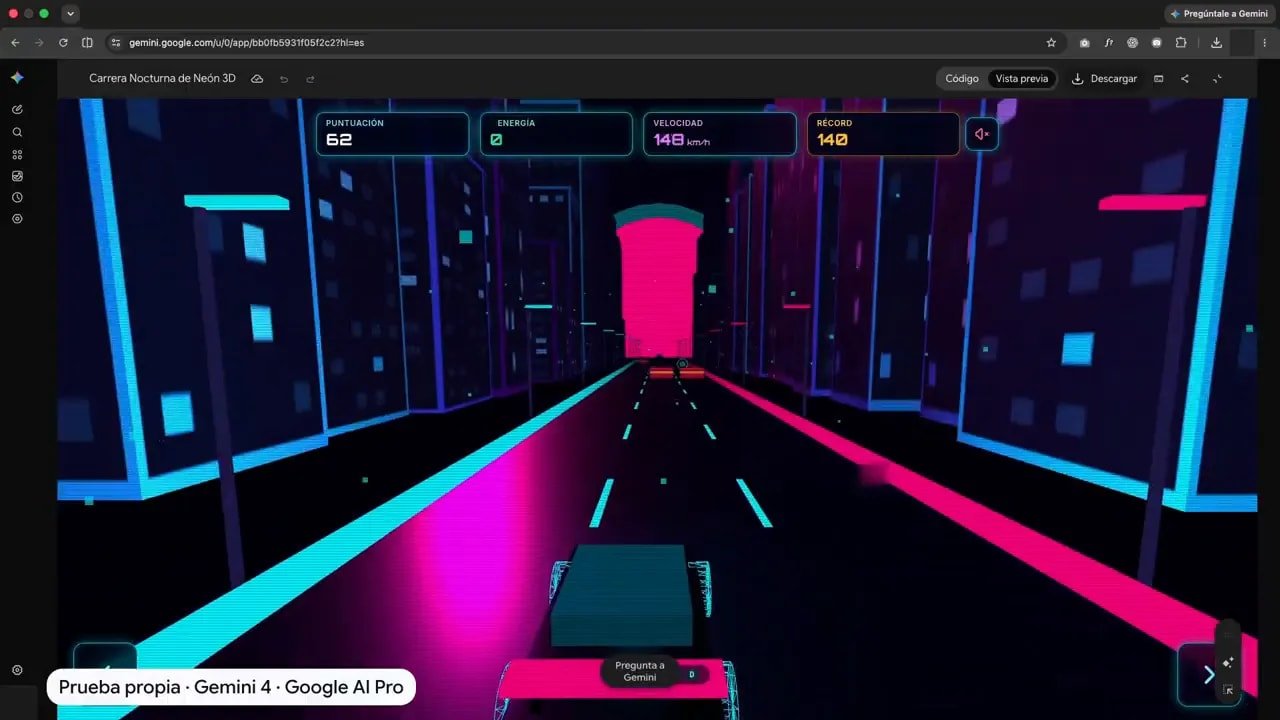Open search in the Gemini sidebar
The width and height of the screenshot is (1280, 720).
point(17,132)
